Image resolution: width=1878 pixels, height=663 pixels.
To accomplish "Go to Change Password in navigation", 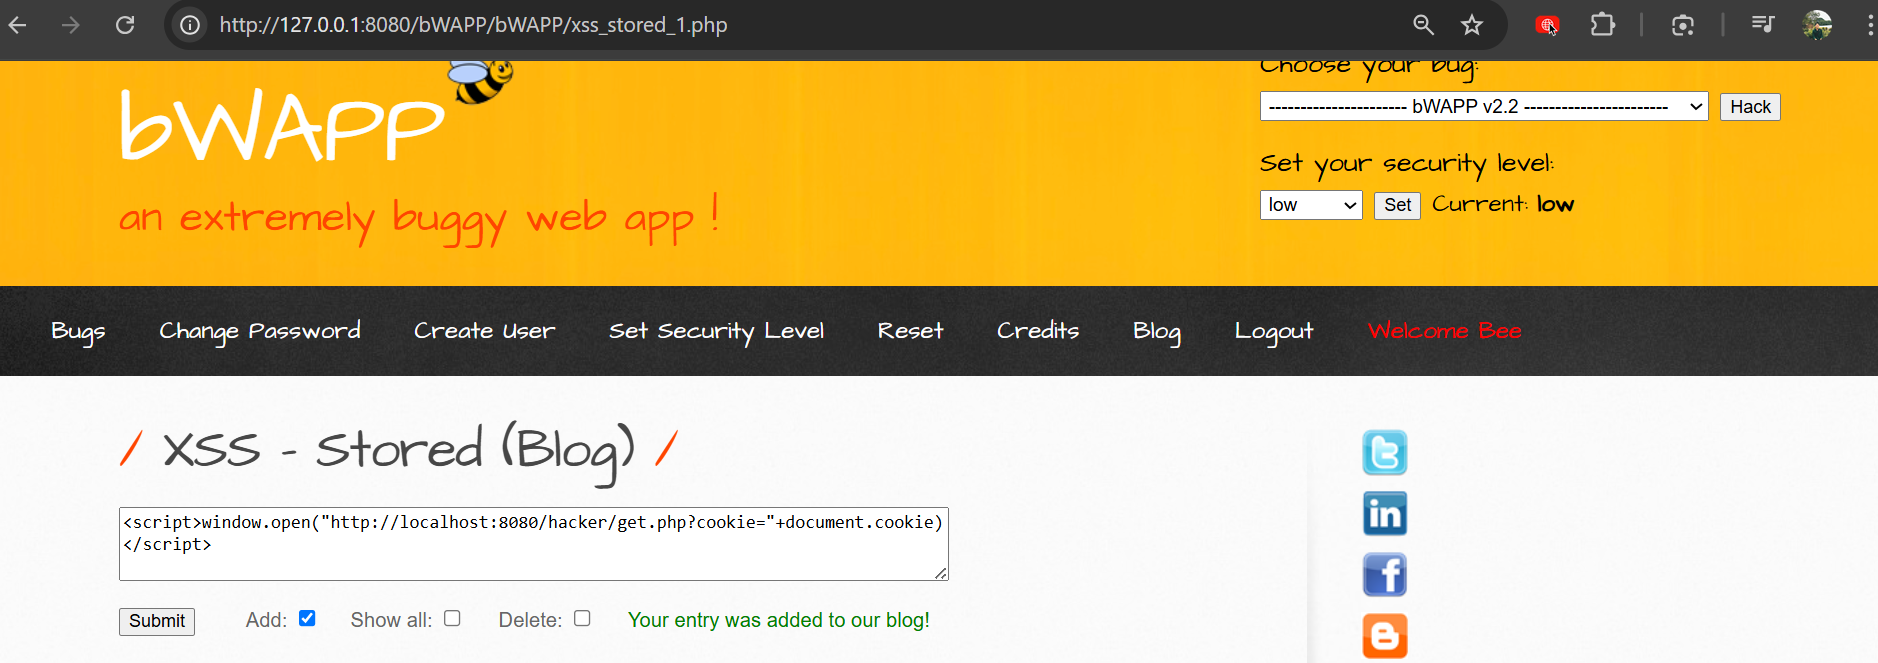I will (260, 331).
